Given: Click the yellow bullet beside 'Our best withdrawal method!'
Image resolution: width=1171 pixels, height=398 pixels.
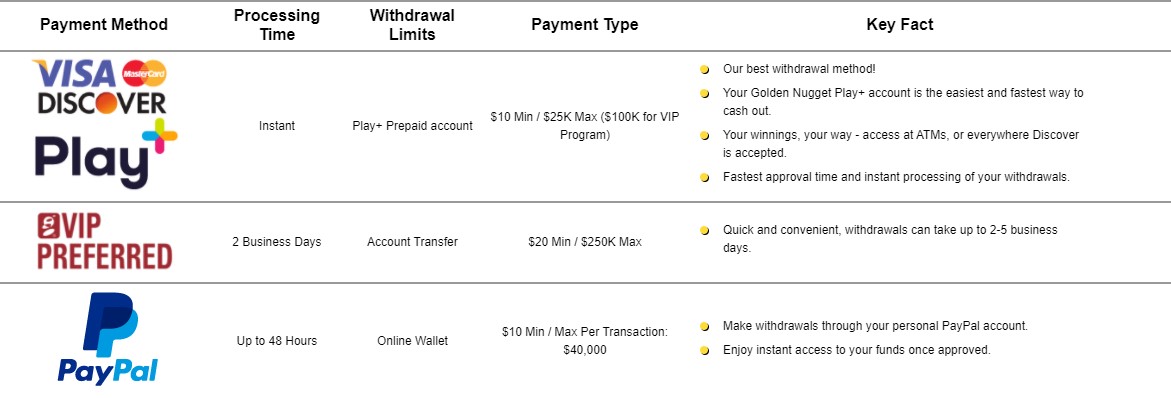Looking at the screenshot, I should [704, 69].
